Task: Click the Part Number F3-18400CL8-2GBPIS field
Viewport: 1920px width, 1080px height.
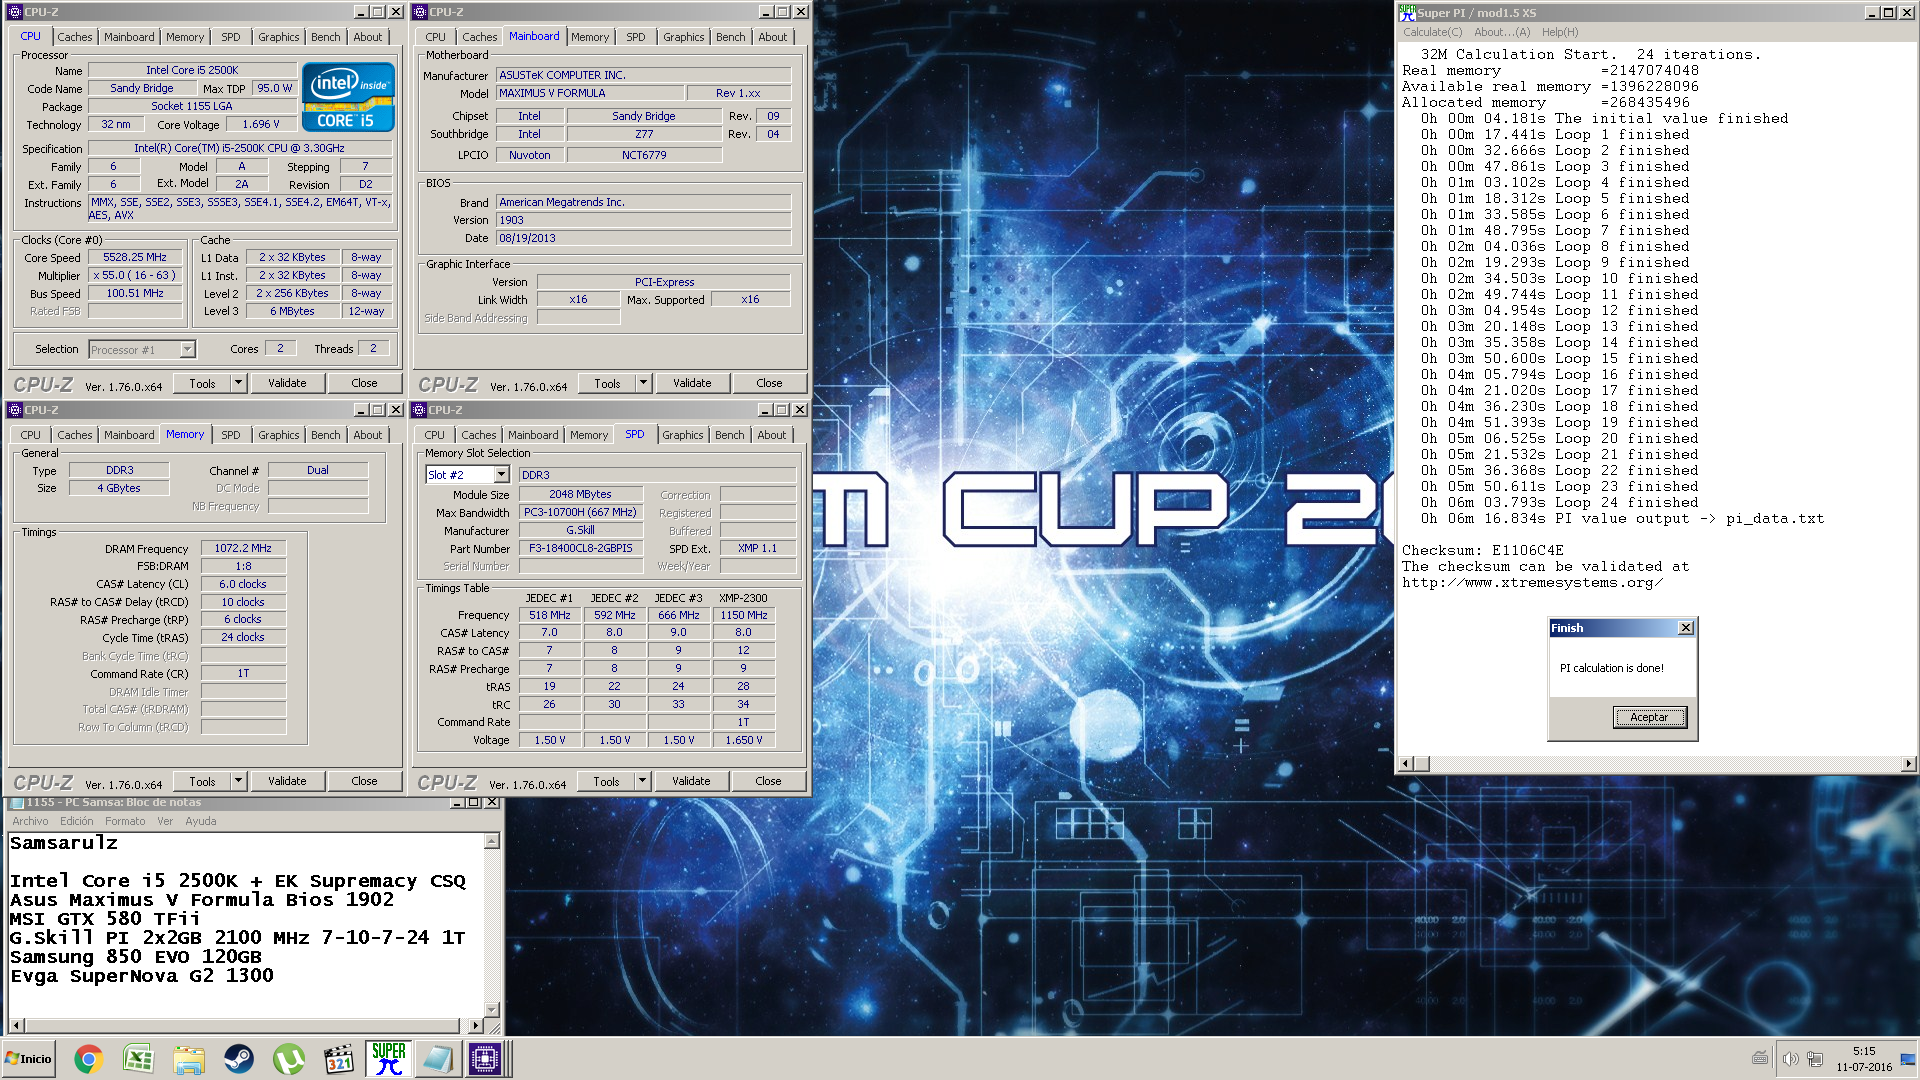Action: [x=581, y=548]
